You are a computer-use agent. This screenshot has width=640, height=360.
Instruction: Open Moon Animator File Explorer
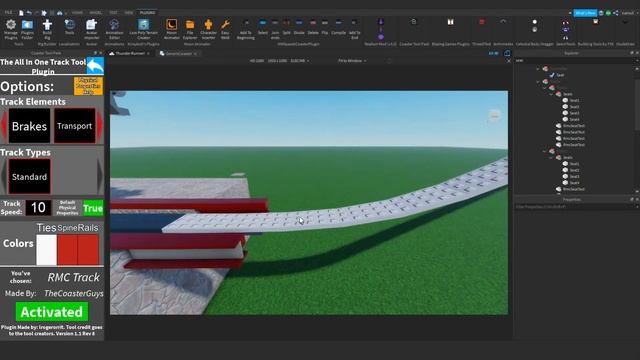tap(190, 29)
